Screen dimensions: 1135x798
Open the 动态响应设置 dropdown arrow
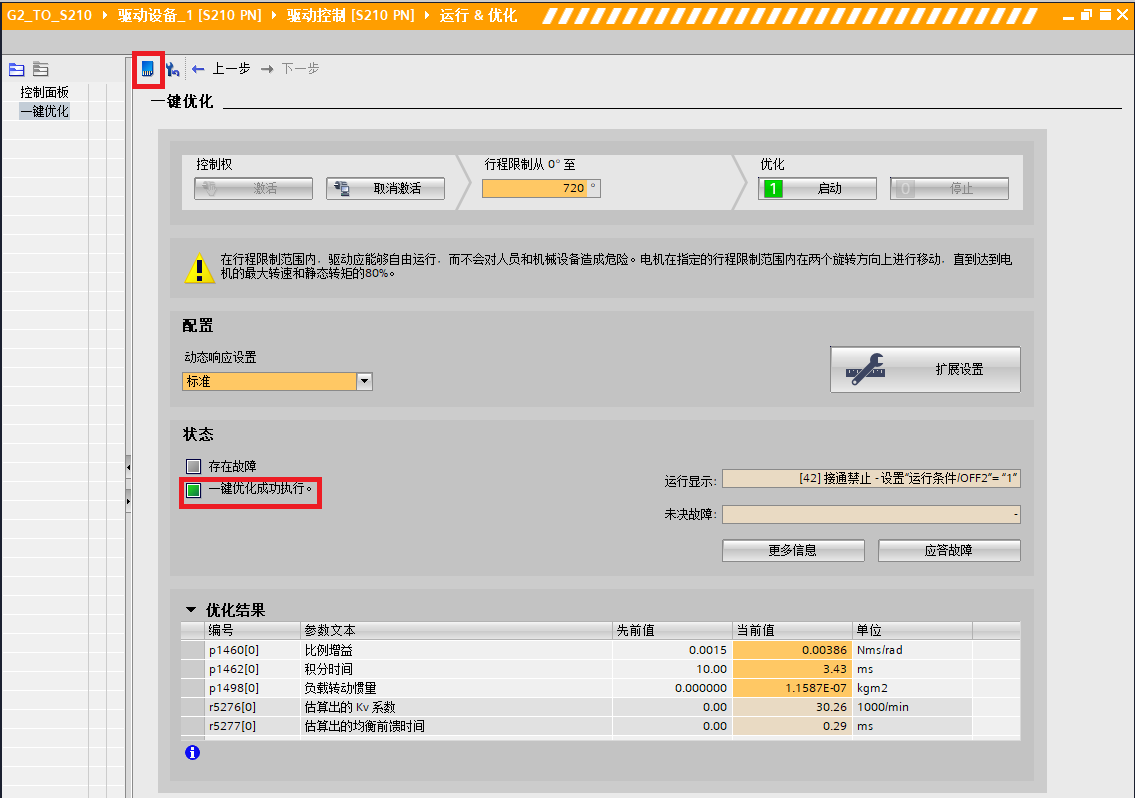(364, 381)
